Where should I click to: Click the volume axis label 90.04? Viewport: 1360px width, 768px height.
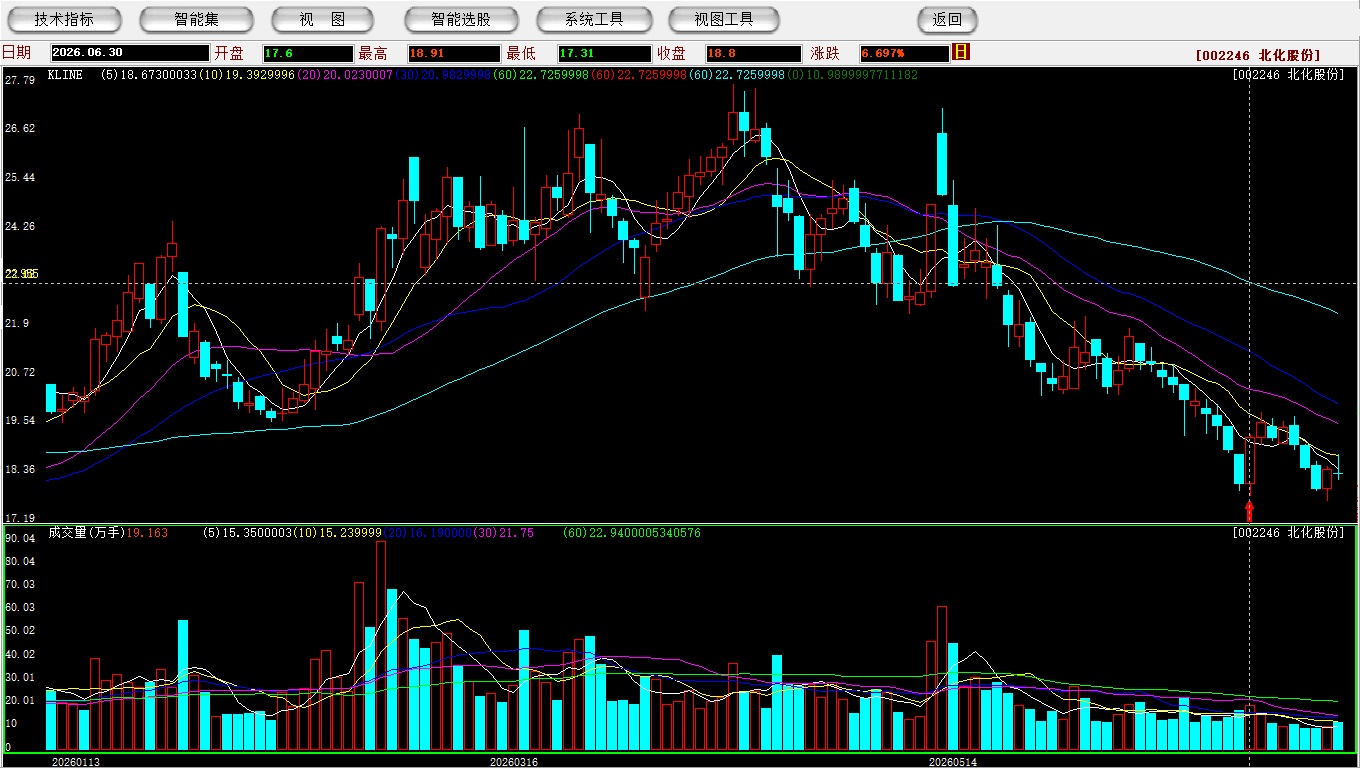coord(20,538)
